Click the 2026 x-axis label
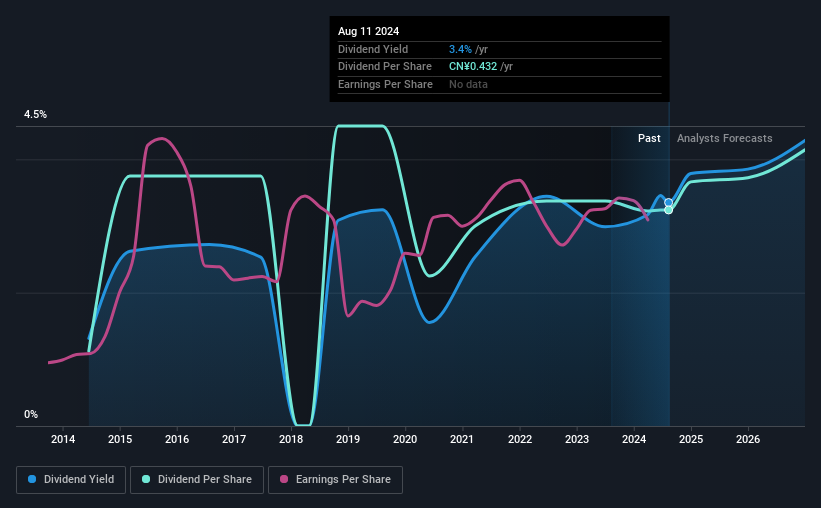821x508 pixels. 748,439
